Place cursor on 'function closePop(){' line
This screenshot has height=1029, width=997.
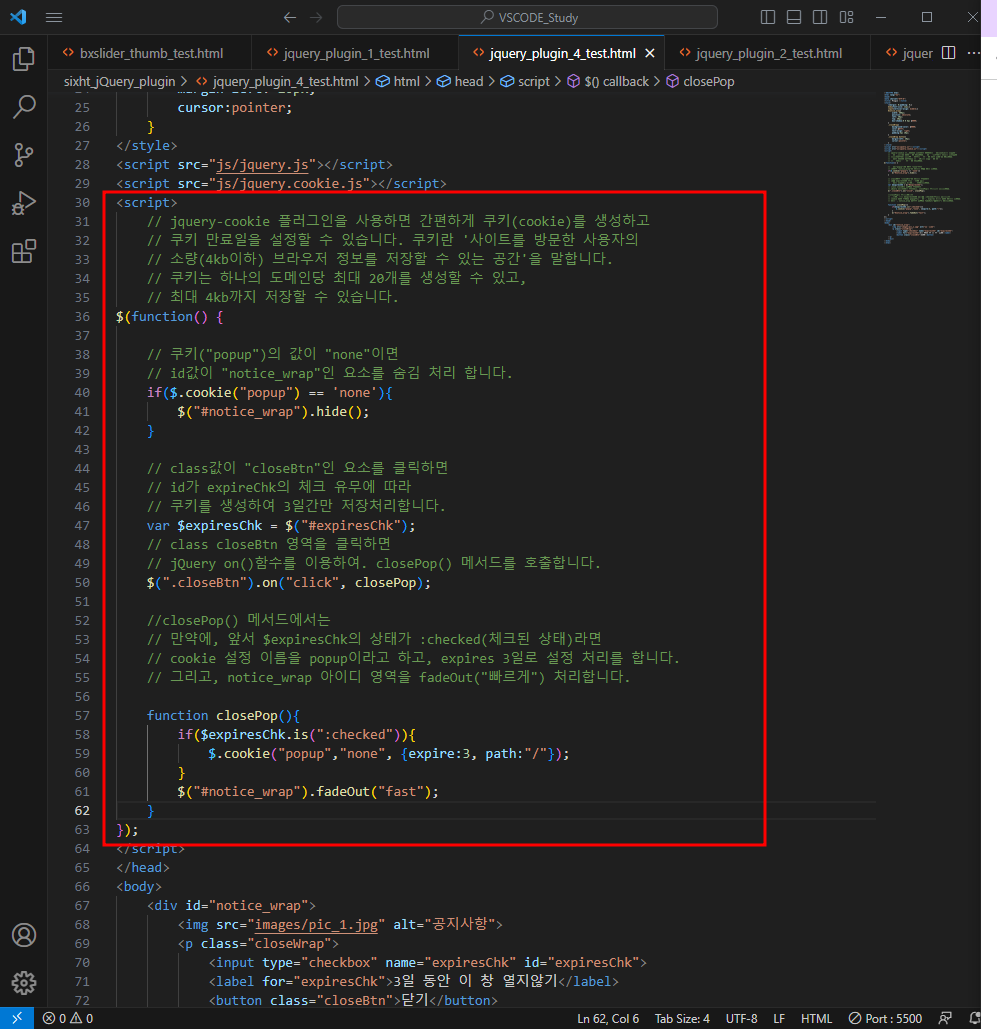[223, 715]
